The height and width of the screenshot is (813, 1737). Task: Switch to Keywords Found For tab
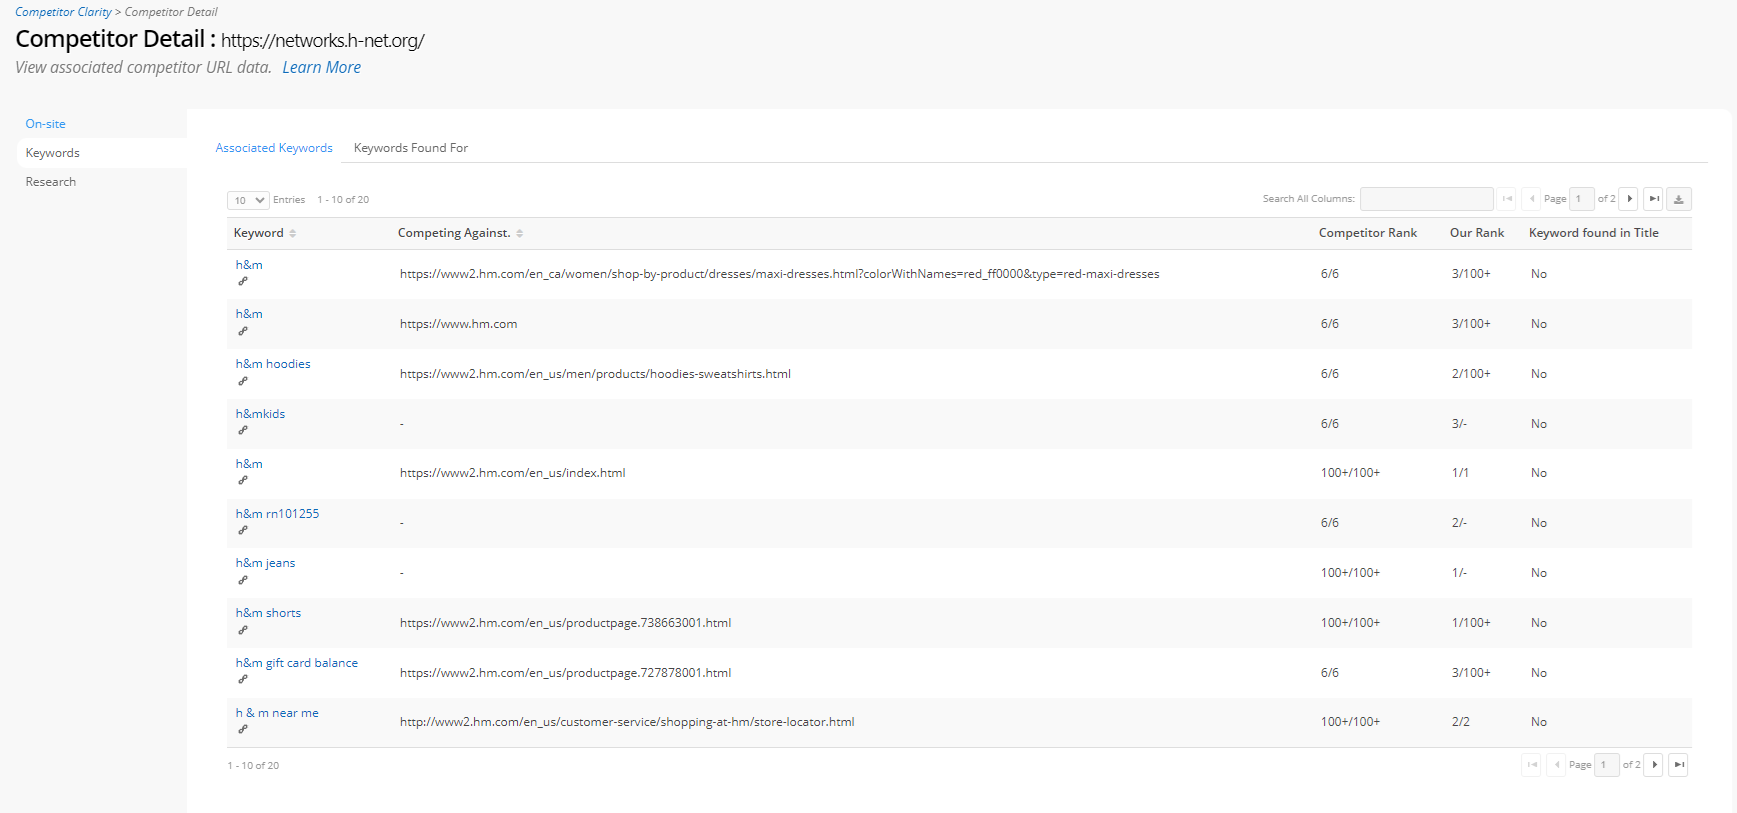coord(410,148)
